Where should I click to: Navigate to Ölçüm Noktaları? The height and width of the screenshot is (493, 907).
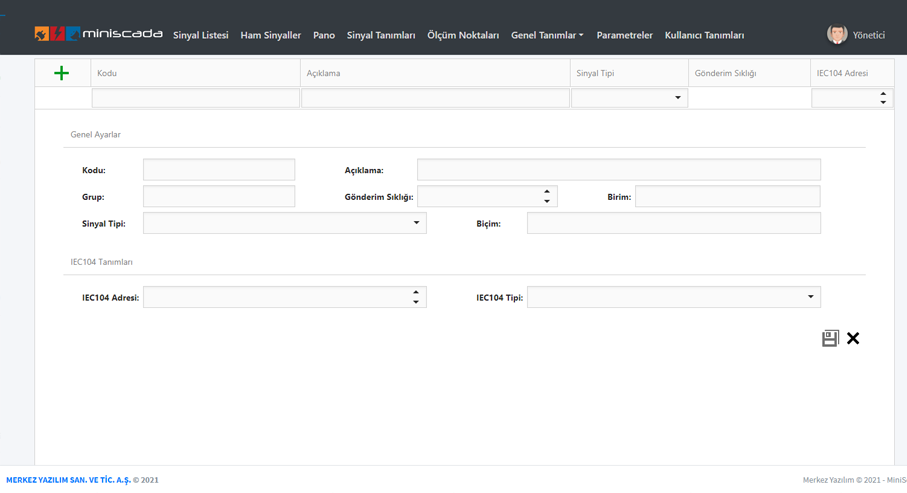(x=463, y=35)
